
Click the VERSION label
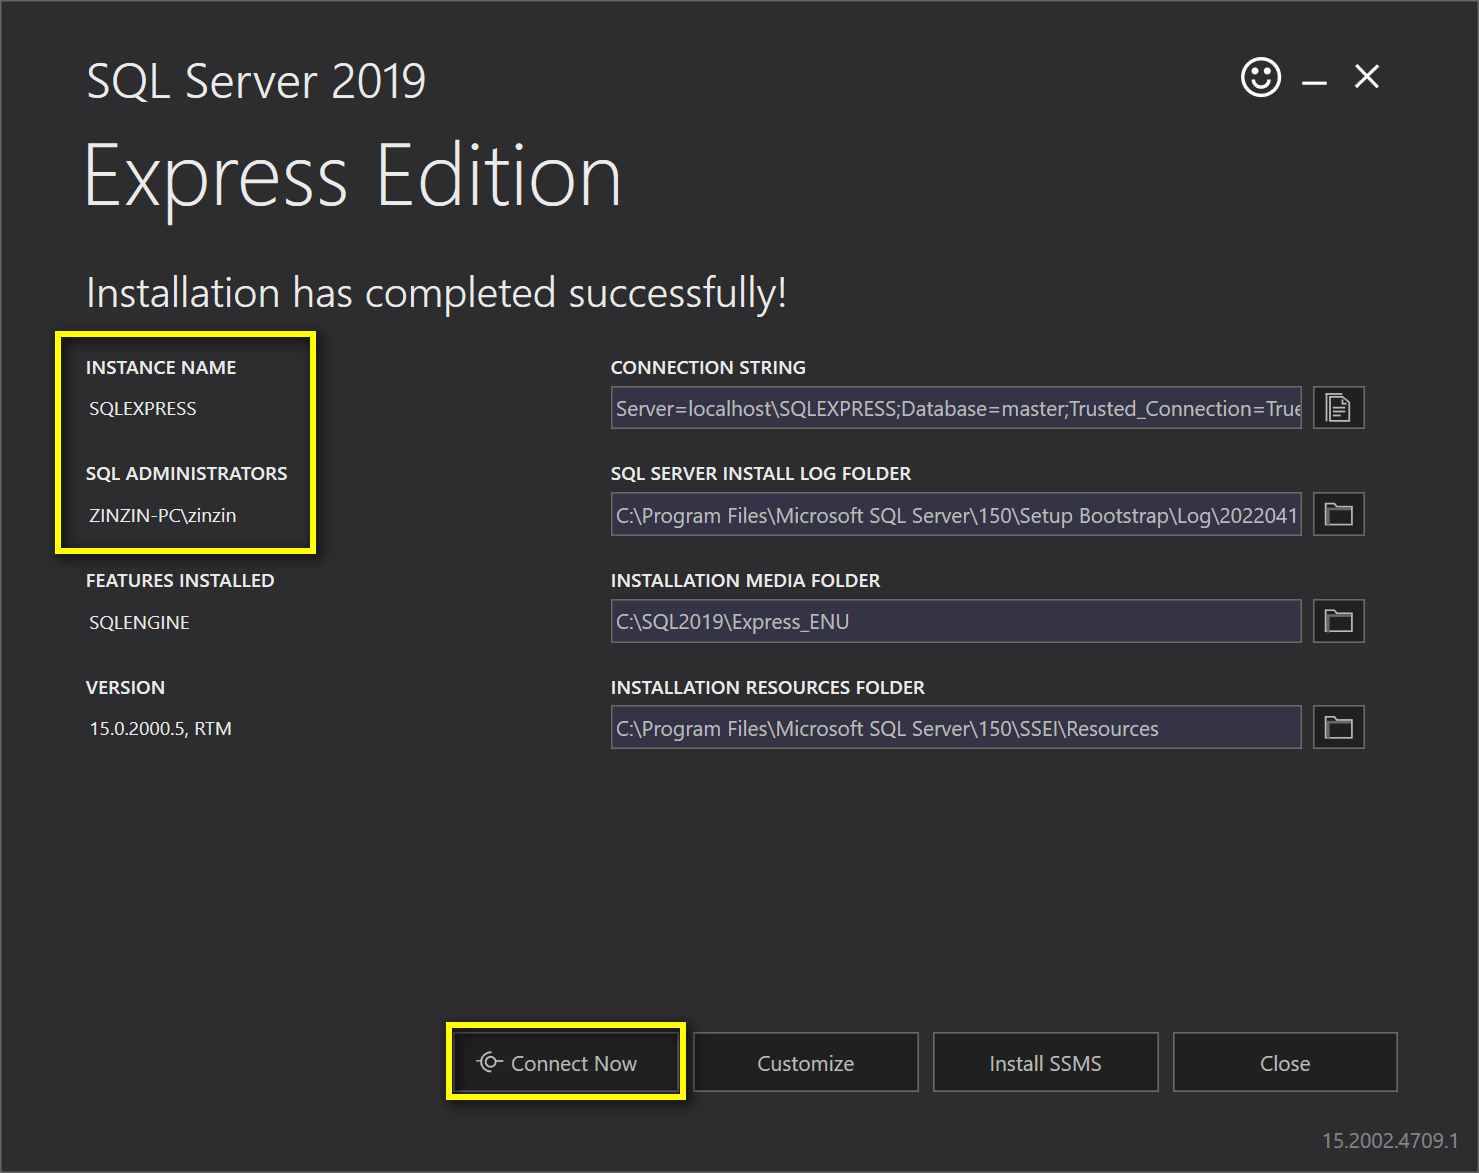coord(125,688)
